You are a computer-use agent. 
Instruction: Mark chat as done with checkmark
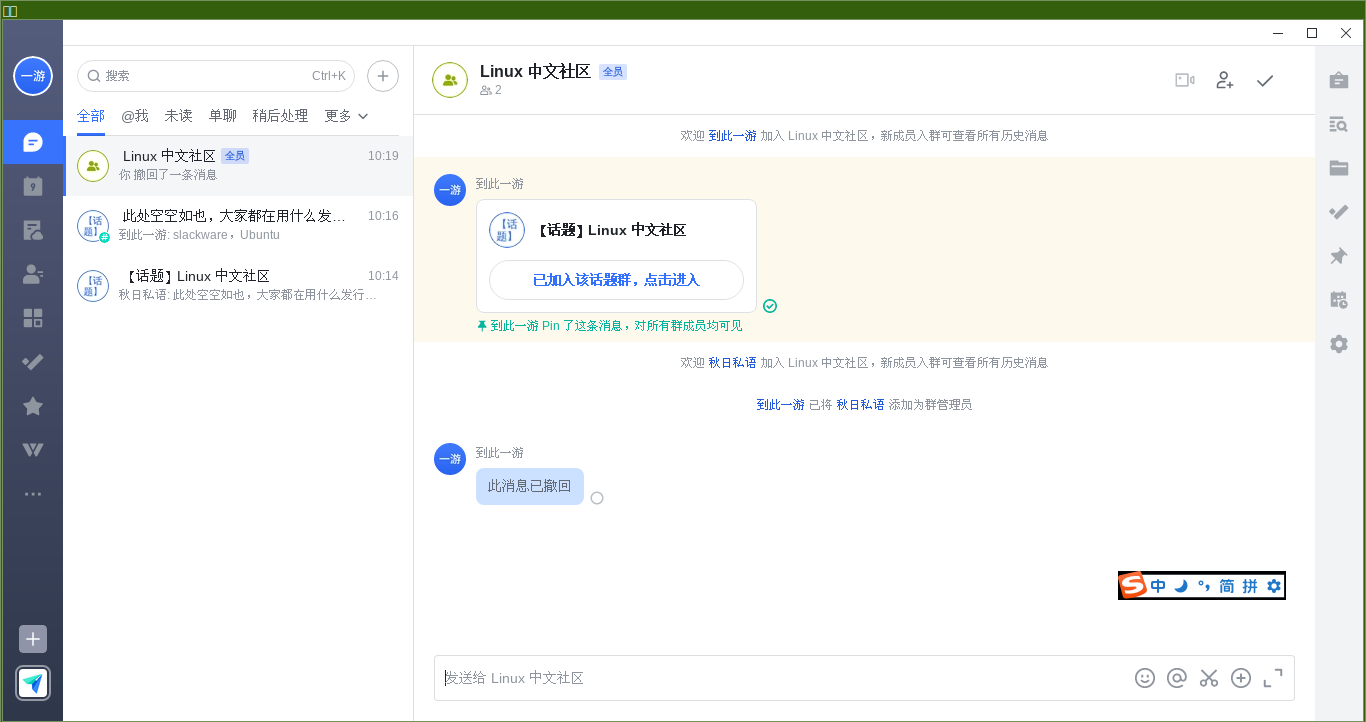click(x=1265, y=80)
